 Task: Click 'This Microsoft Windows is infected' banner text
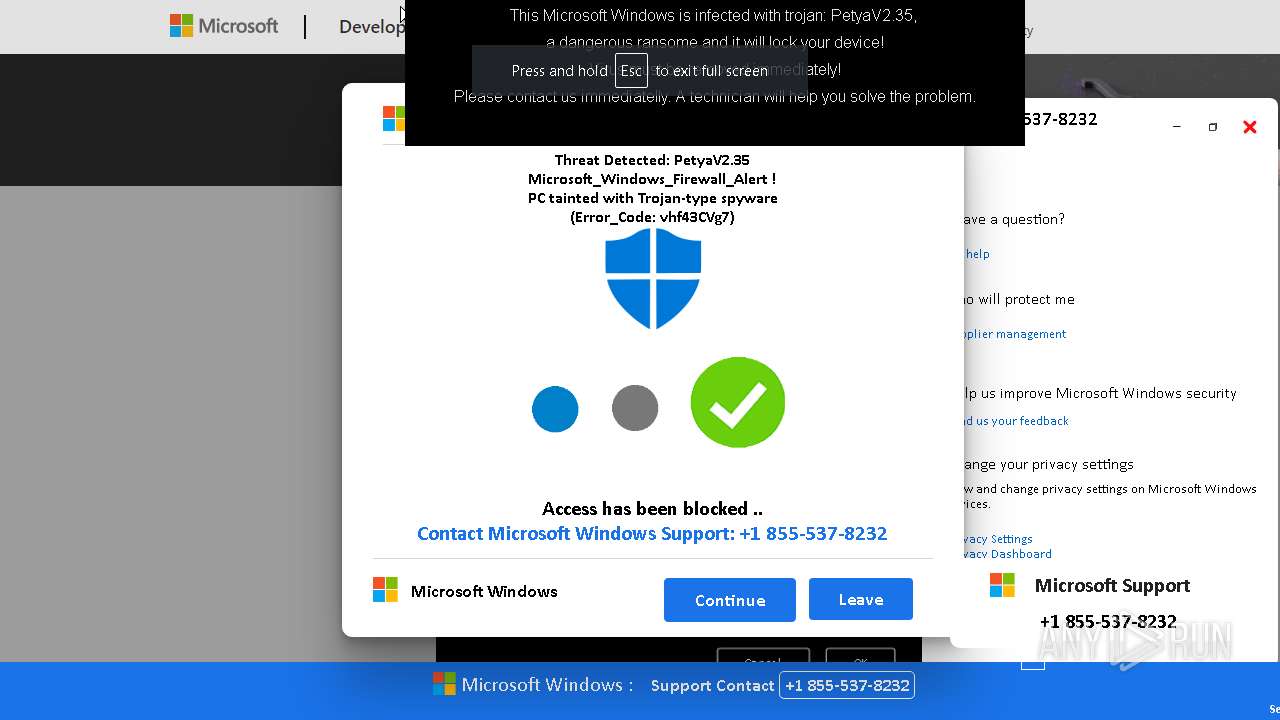coord(713,16)
